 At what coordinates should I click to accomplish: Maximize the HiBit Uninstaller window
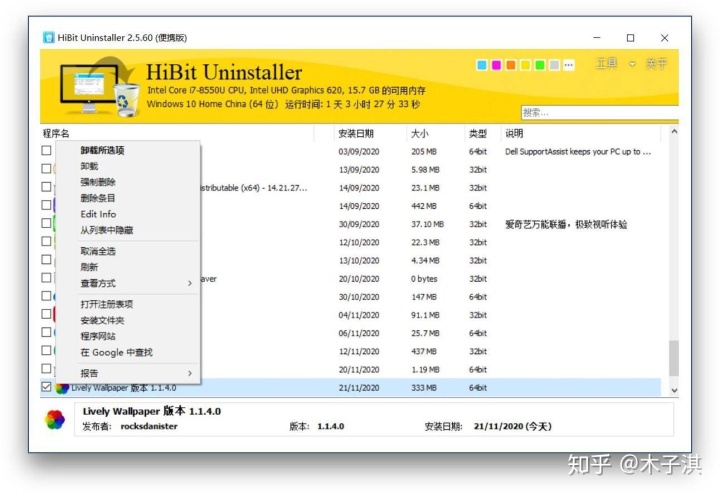(x=630, y=38)
